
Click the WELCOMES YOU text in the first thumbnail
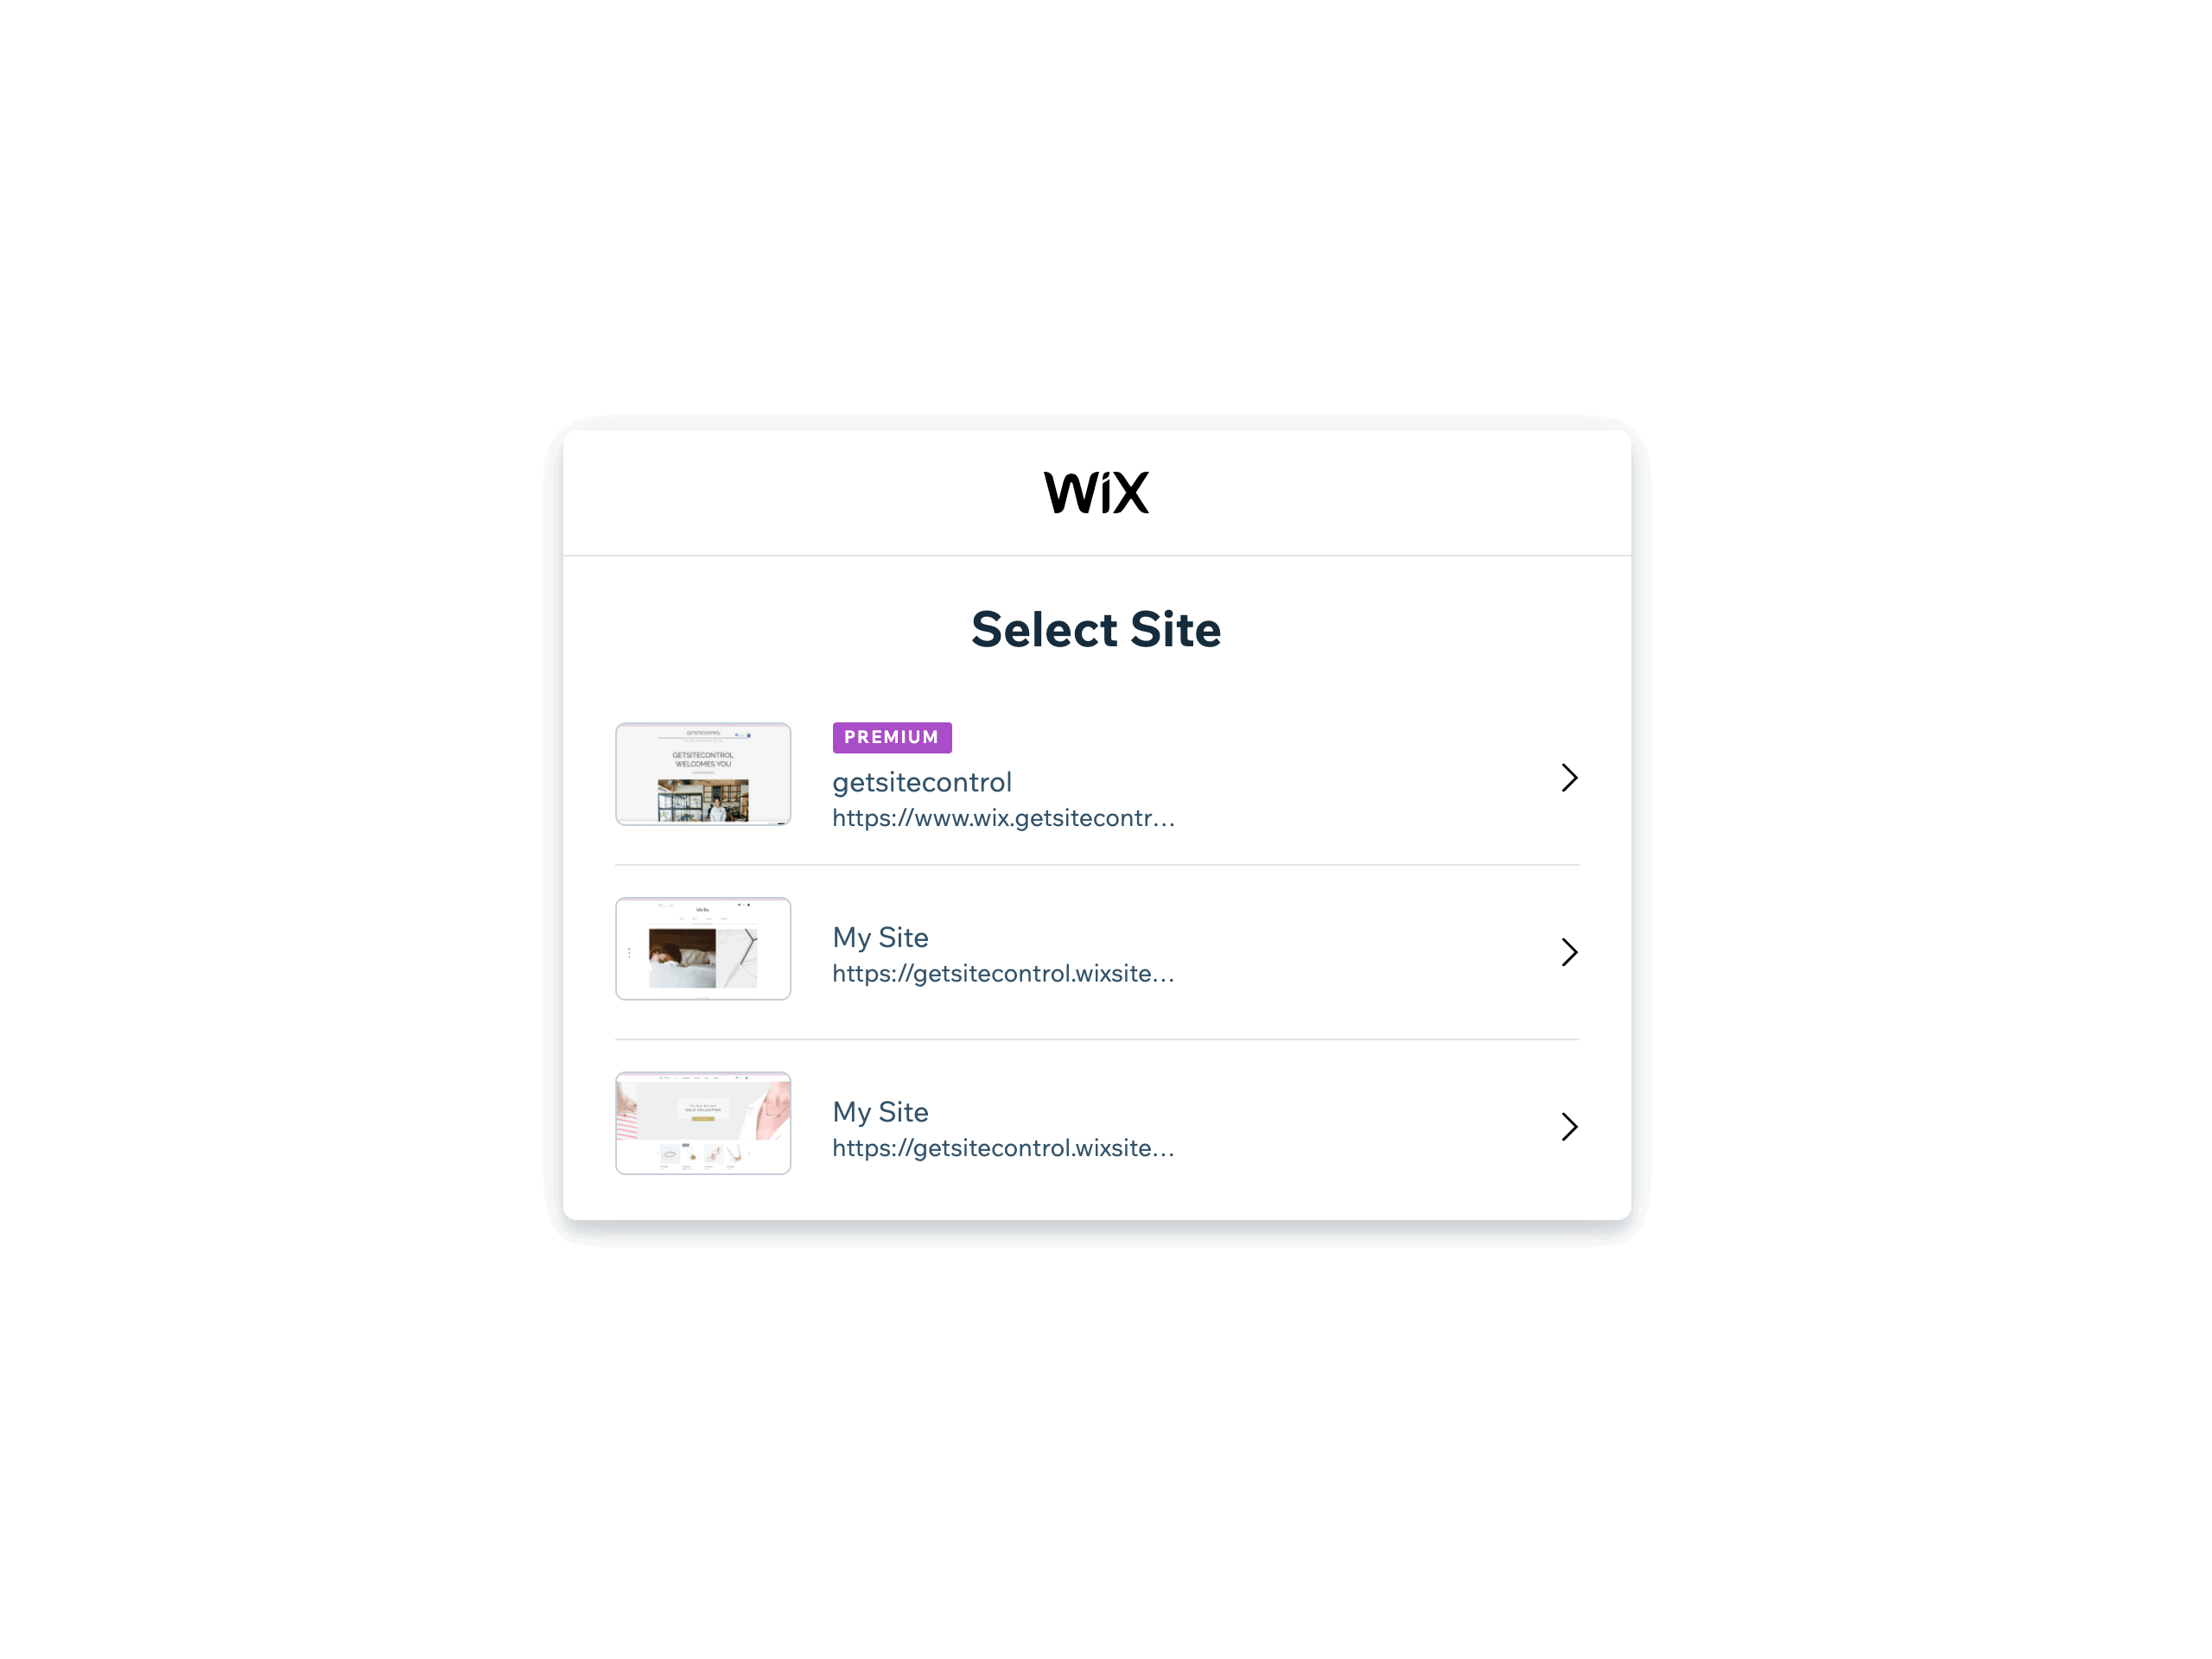coord(703,764)
